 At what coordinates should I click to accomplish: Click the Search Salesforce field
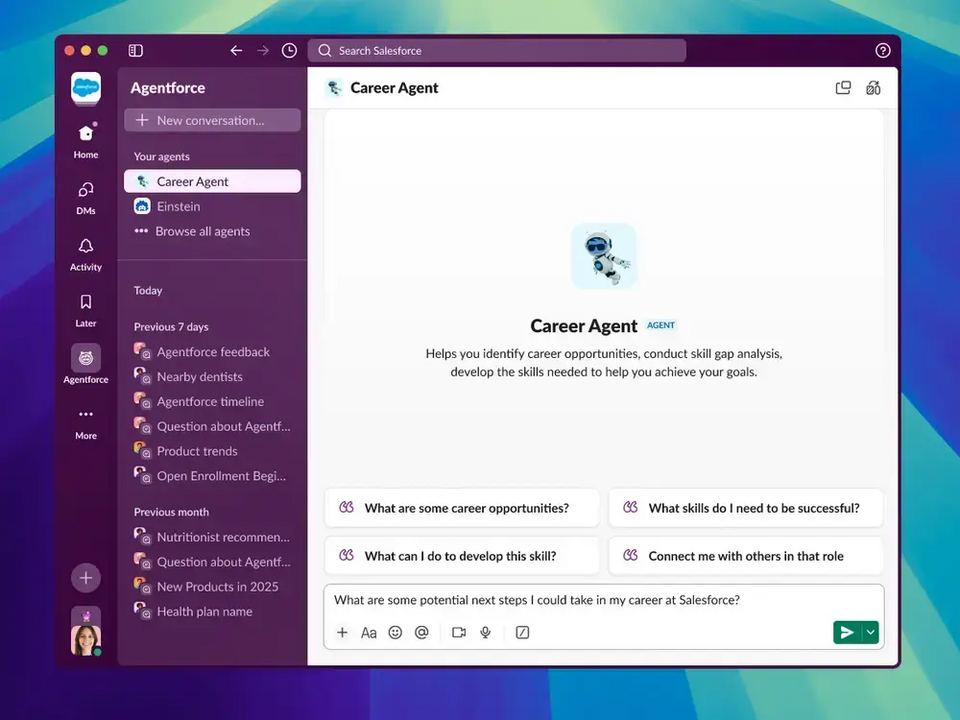point(497,50)
